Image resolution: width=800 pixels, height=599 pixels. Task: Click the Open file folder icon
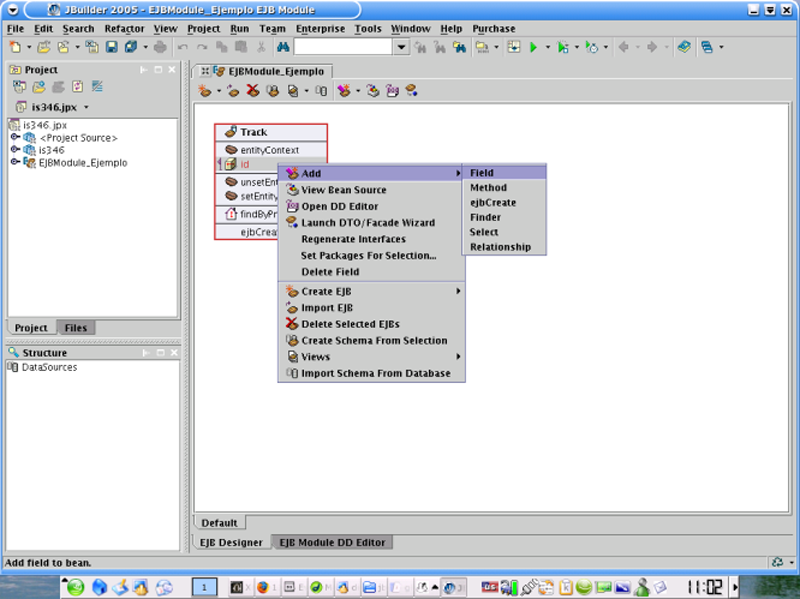coord(45,47)
